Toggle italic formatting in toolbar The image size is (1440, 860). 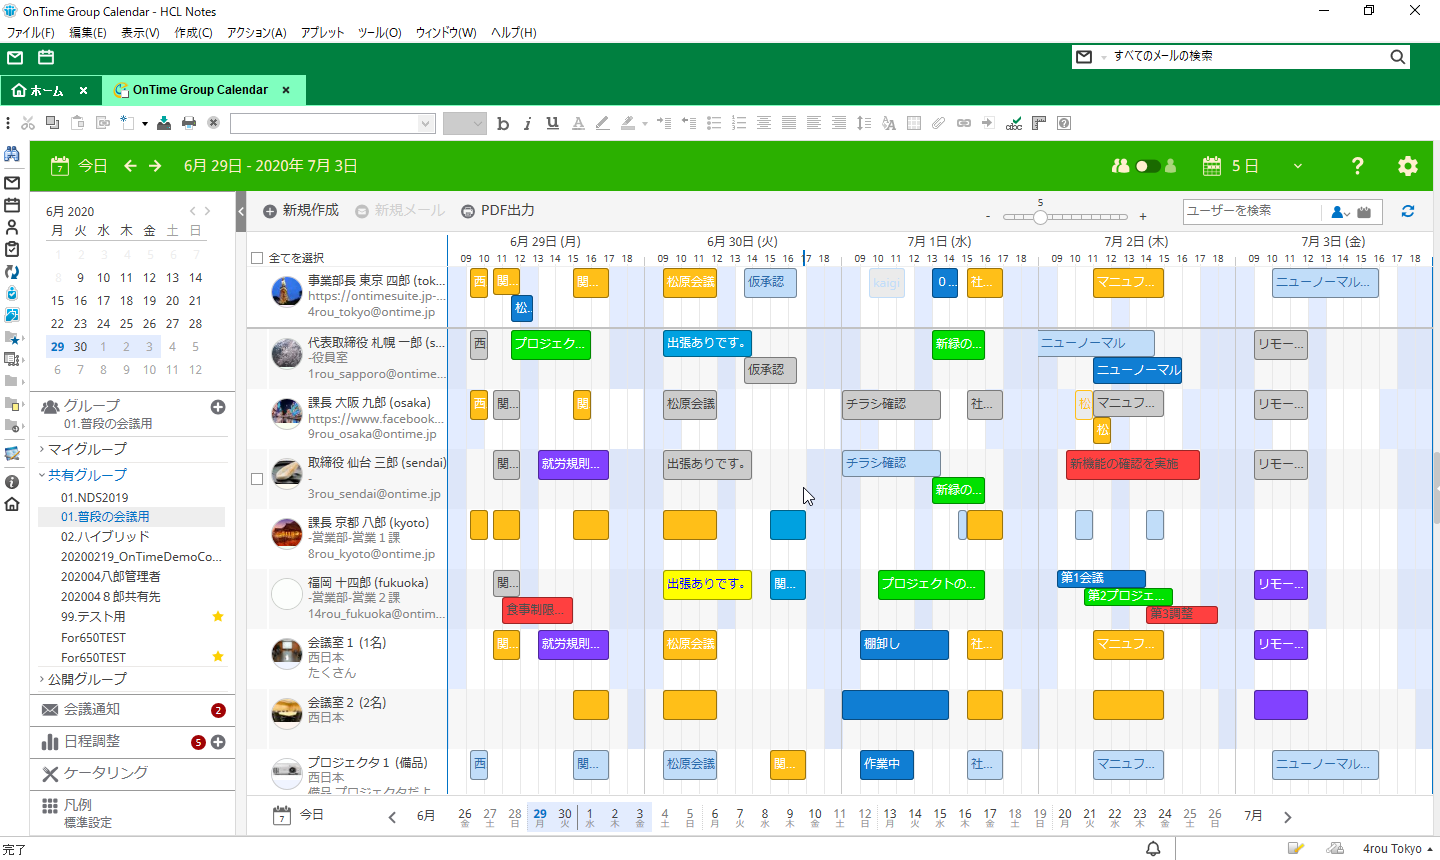click(527, 123)
